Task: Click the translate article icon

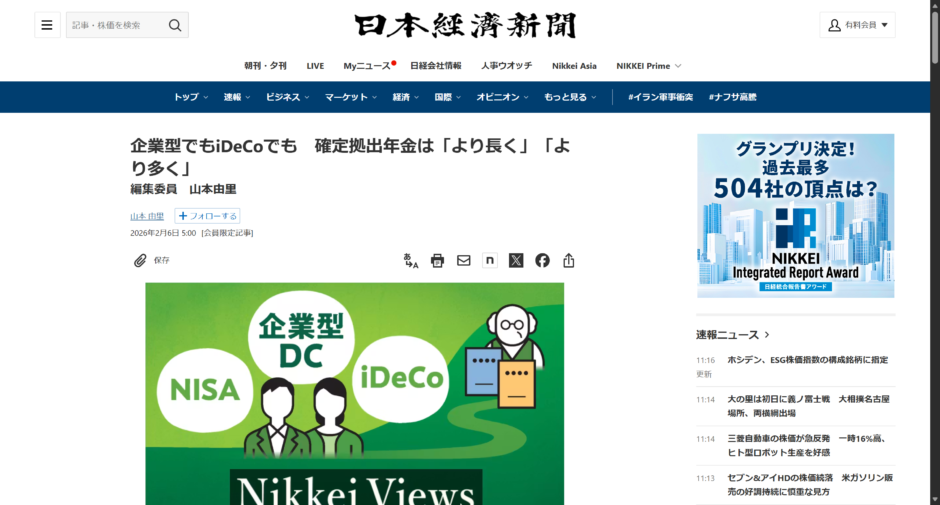Action: click(411, 260)
